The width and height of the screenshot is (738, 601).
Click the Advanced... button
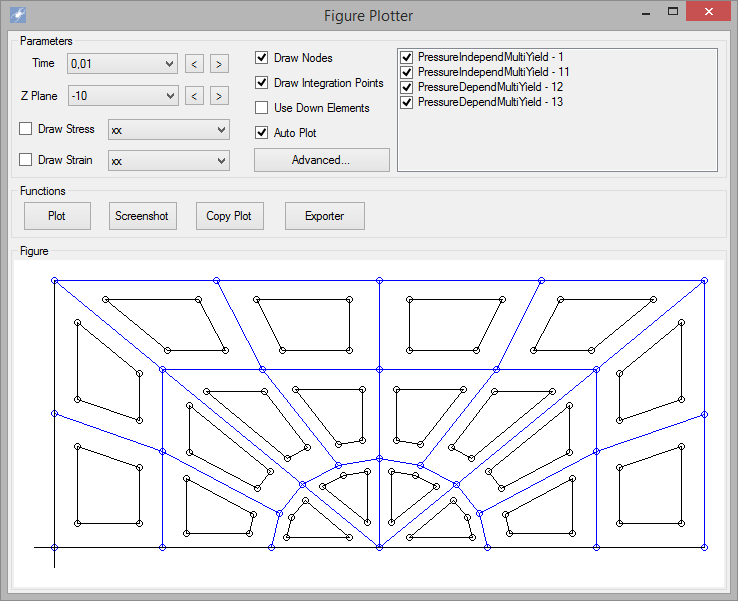click(x=321, y=160)
